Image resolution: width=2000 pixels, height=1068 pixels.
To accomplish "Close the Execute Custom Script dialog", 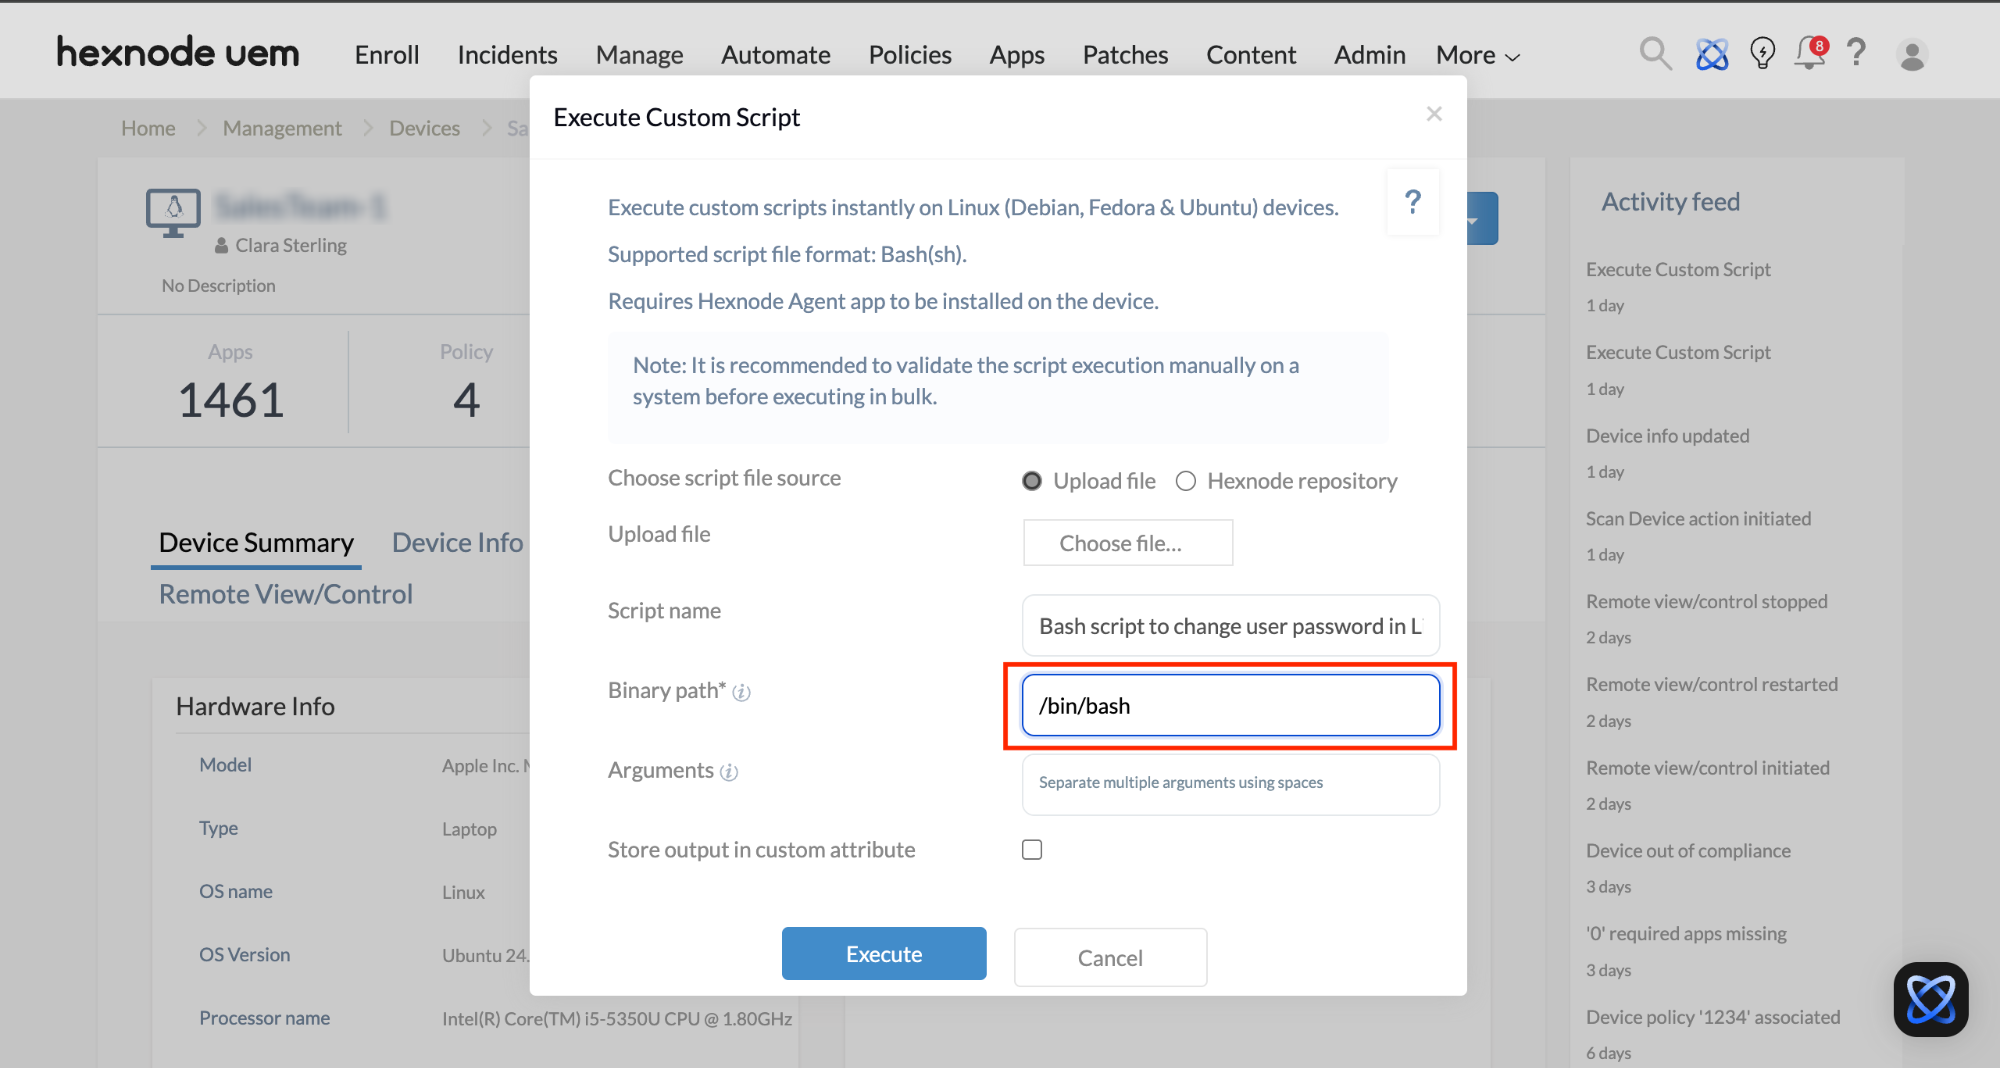I will pyautogui.click(x=1434, y=114).
